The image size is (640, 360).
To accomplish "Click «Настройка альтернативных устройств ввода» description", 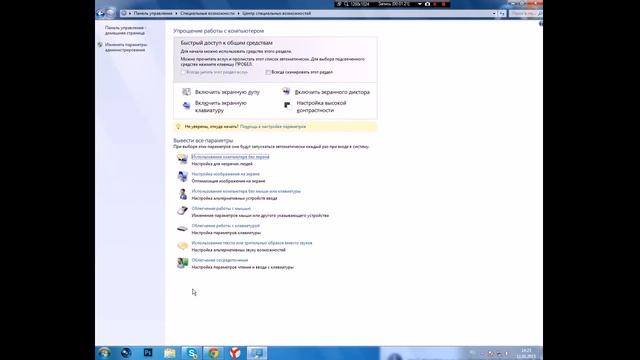I will tap(234, 198).
